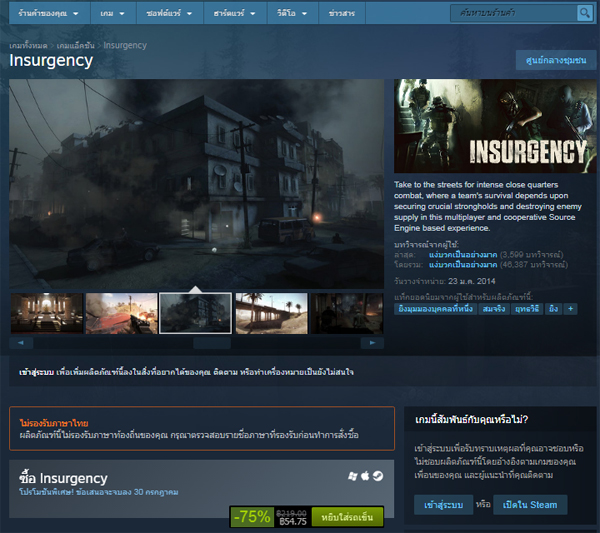Image resolution: width=600 pixels, height=533 pixels.
Task: Click the search magnifier icon
Action: [584, 14]
